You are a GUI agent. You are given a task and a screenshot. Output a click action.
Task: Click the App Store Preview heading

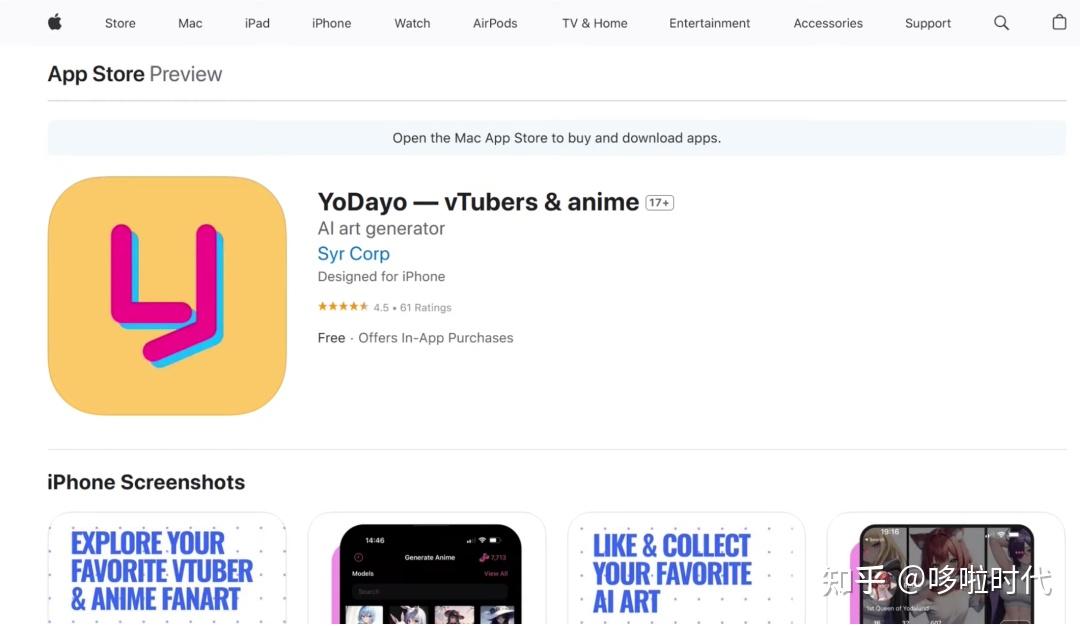pyautogui.click(x=135, y=74)
